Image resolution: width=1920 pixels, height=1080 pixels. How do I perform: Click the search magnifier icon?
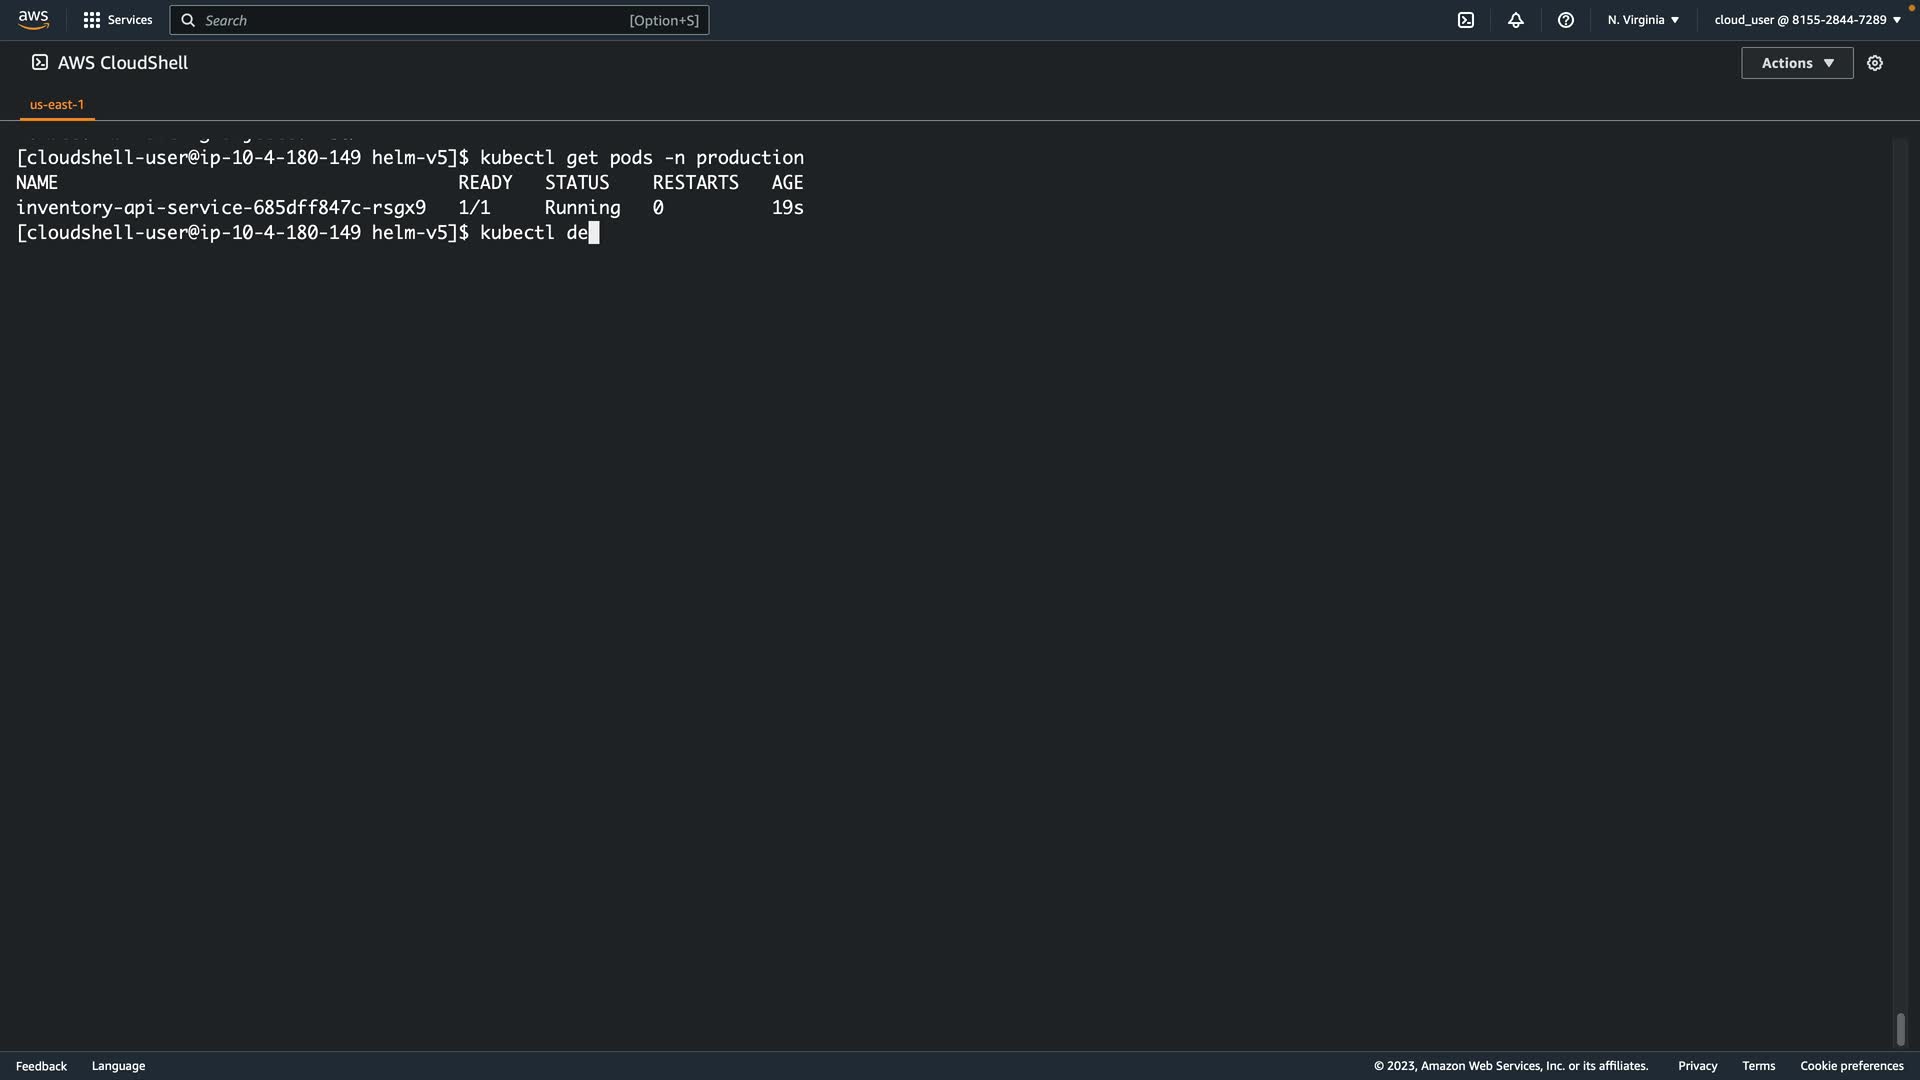click(x=188, y=20)
